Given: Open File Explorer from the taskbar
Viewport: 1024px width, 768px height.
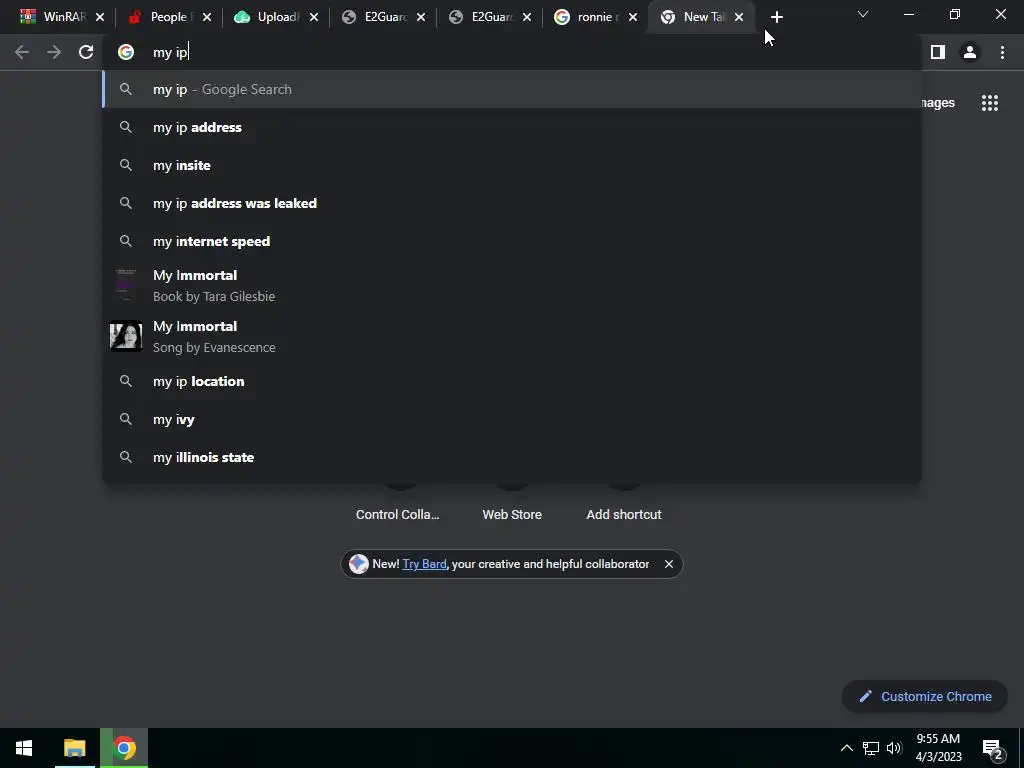Looking at the screenshot, I should tap(74, 748).
